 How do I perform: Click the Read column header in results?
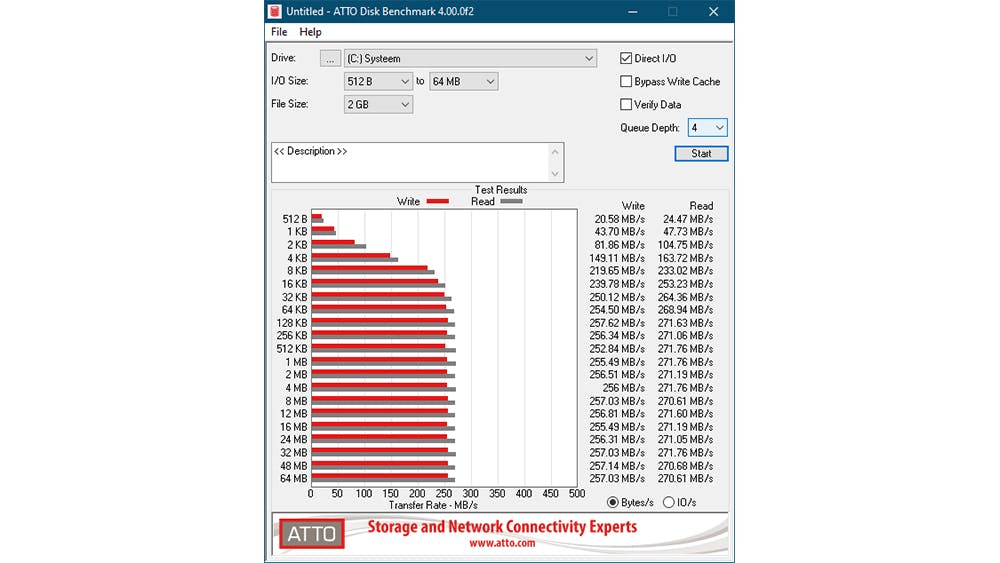[701, 206]
